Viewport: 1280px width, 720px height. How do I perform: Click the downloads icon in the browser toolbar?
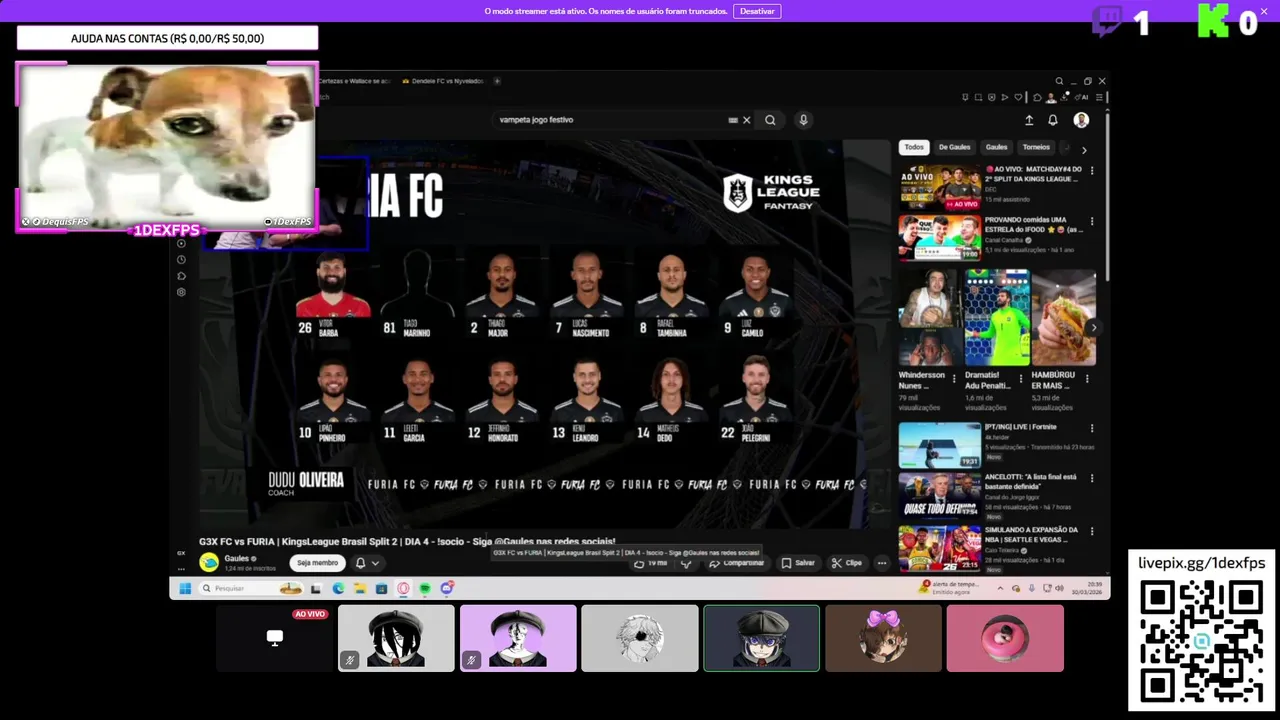[1064, 97]
